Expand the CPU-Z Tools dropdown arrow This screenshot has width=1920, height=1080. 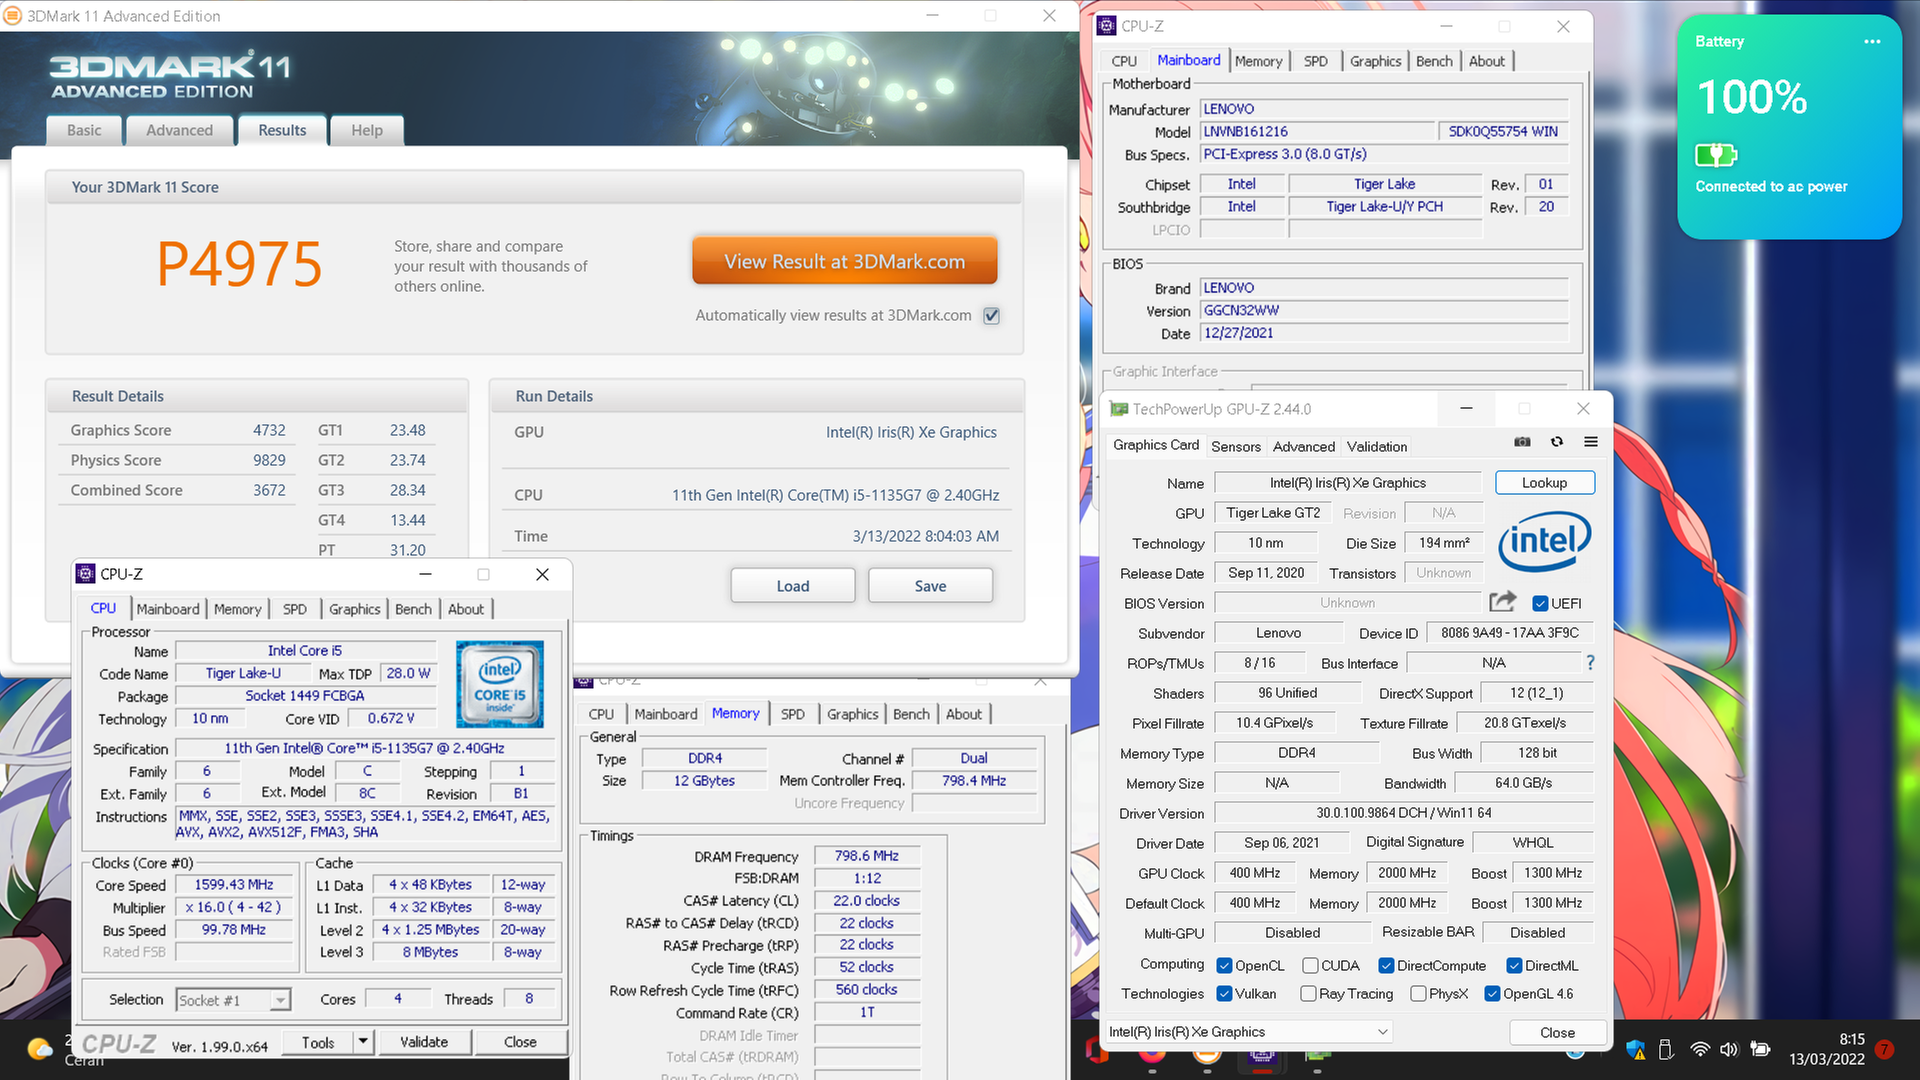pos(363,1042)
